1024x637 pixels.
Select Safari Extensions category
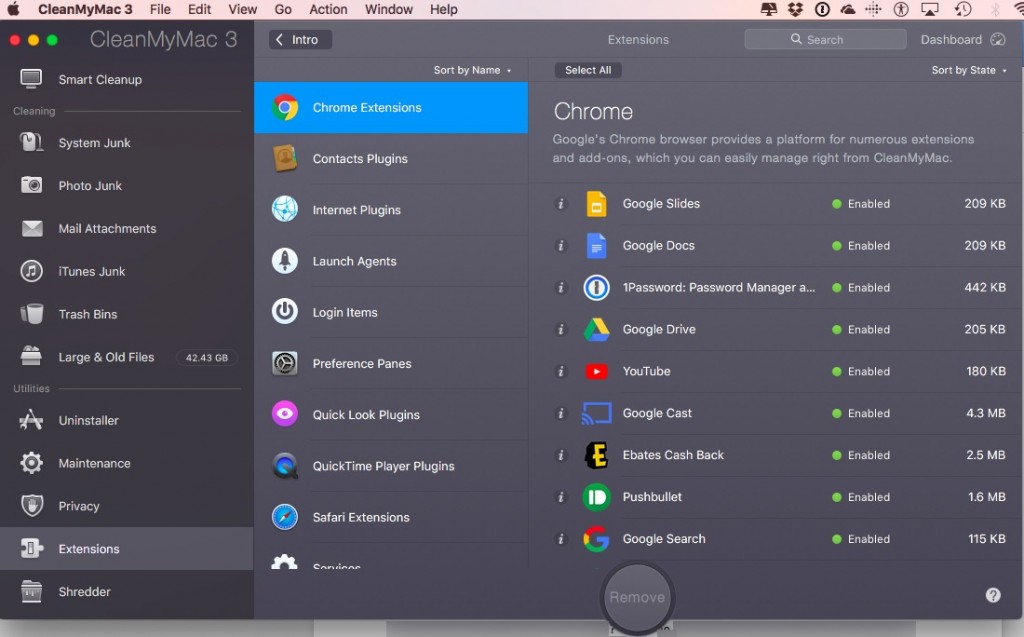click(391, 517)
